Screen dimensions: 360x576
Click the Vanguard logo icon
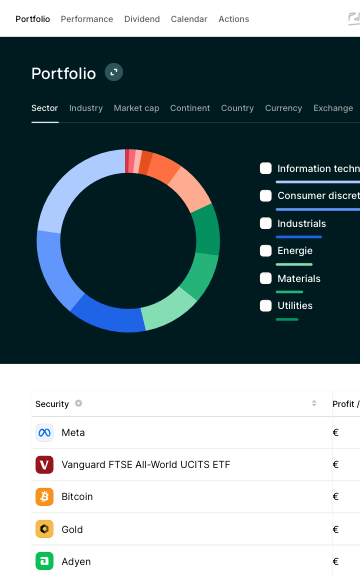[x=44, y=465]
